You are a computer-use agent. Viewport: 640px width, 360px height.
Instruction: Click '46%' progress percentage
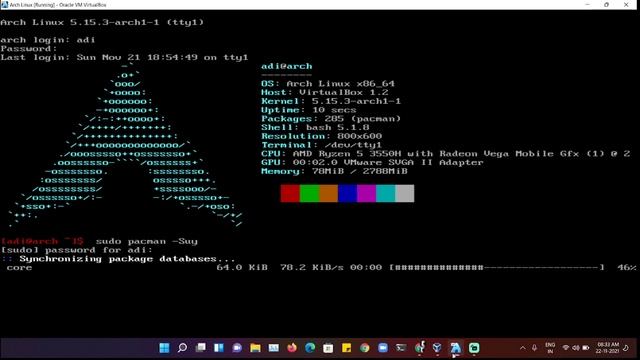tap(627, 268)
